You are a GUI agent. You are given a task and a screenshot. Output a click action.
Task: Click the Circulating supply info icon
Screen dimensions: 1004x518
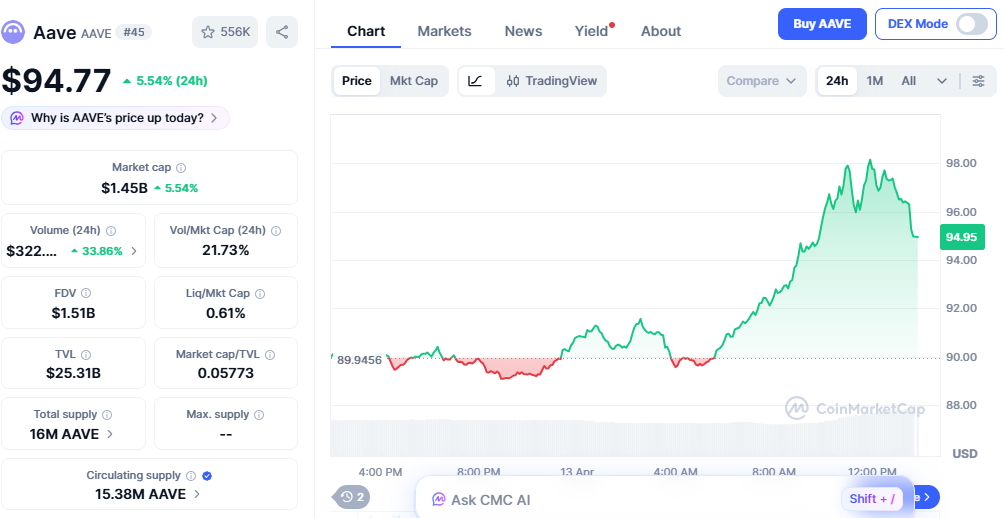[191, 476]
